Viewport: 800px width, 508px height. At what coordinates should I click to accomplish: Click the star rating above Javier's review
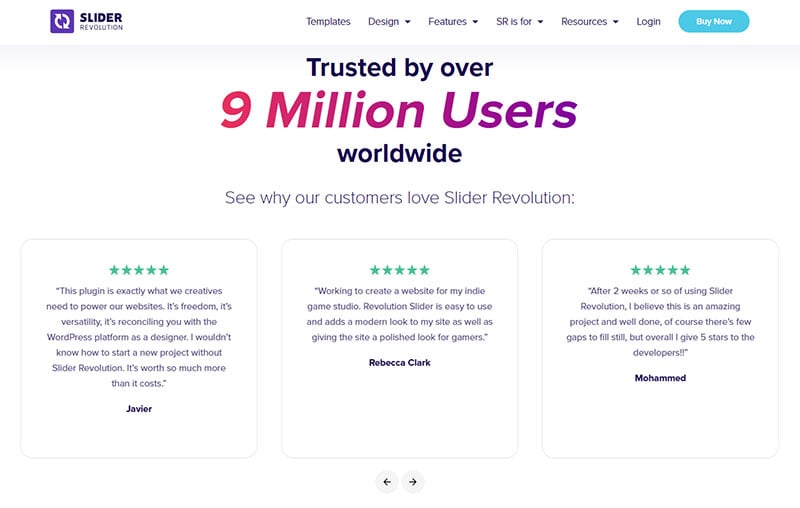pyautogui.click(x=139, y=270)
